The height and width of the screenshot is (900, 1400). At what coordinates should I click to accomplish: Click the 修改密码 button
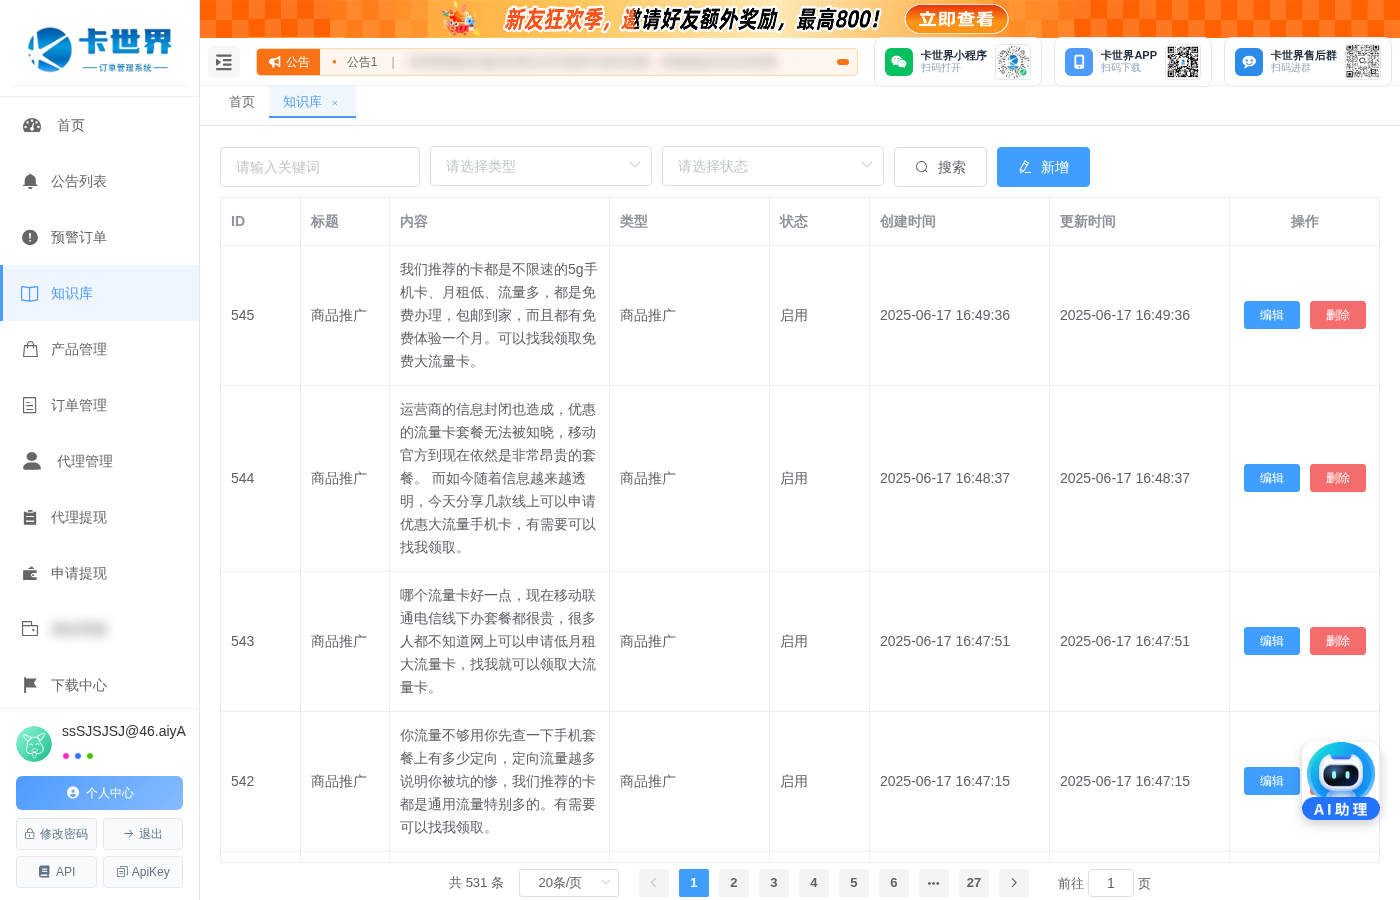(x=56, y=834)
